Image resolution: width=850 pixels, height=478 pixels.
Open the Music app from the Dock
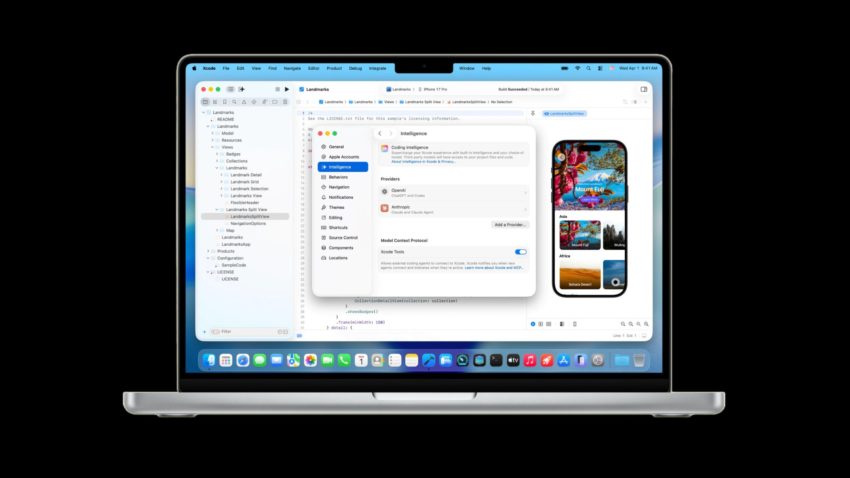[530, 360]
